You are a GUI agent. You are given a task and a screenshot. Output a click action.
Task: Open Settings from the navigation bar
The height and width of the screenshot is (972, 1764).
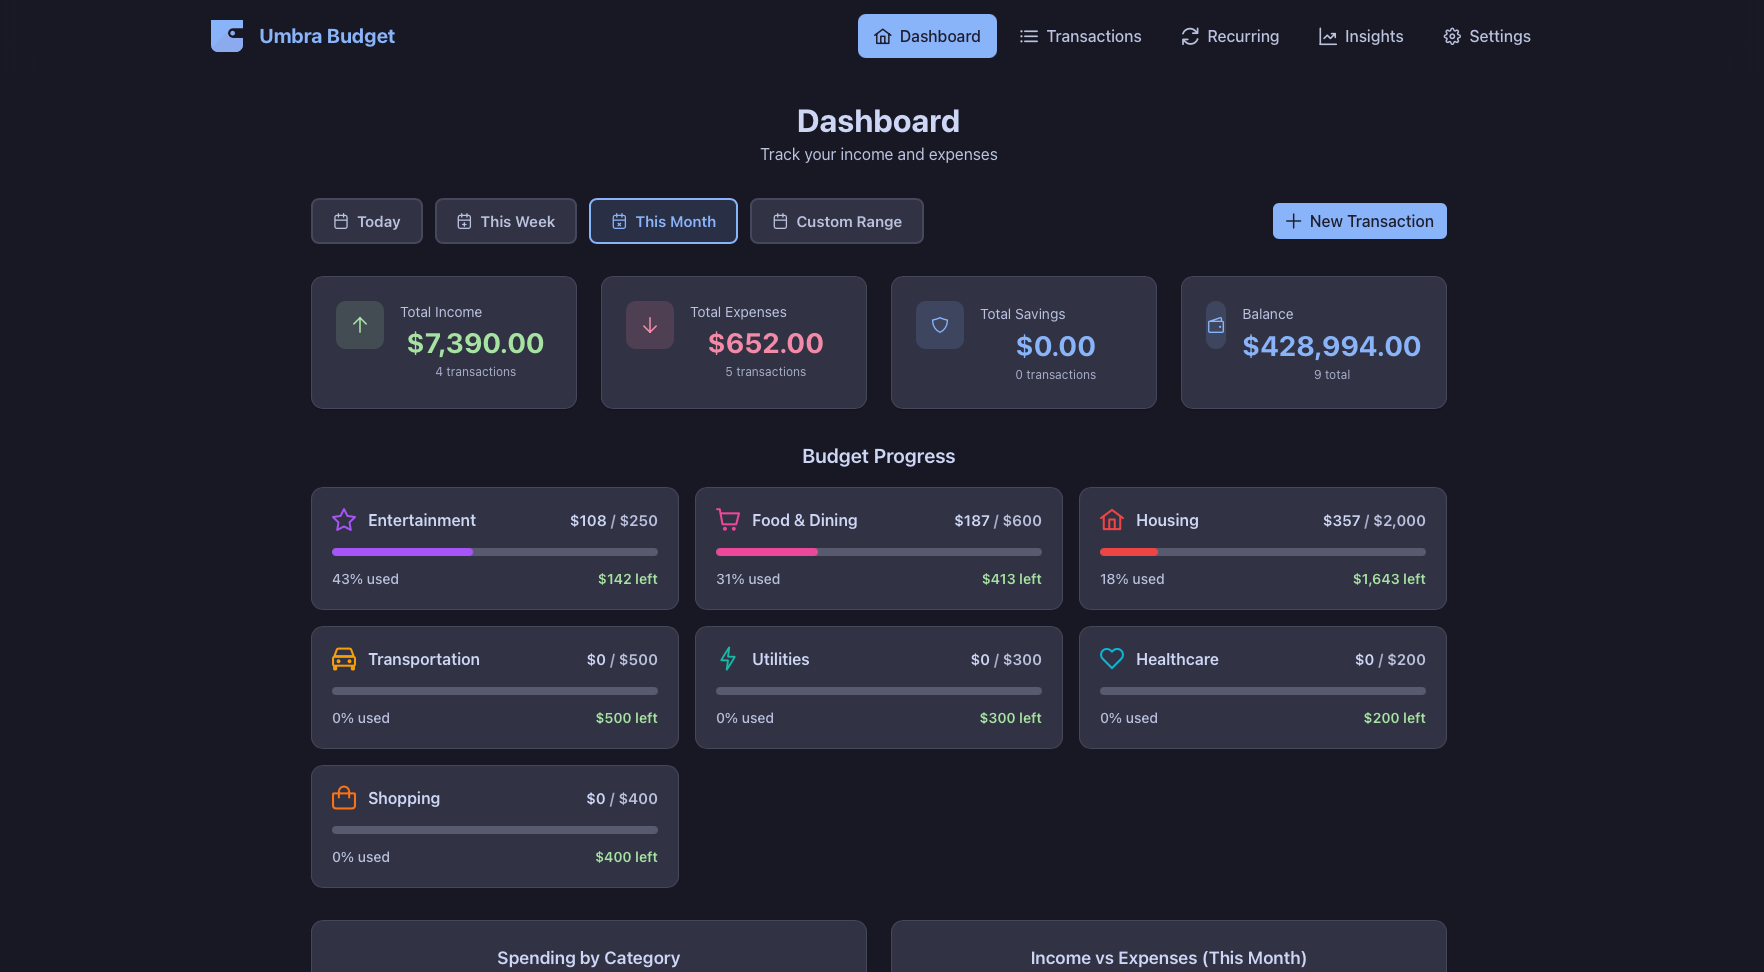1486,36
